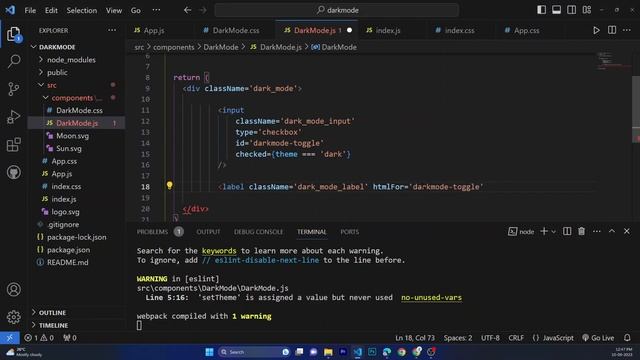The image size is (640, 360).
Task: Open notifications bell in status bar
Action: 627,338
